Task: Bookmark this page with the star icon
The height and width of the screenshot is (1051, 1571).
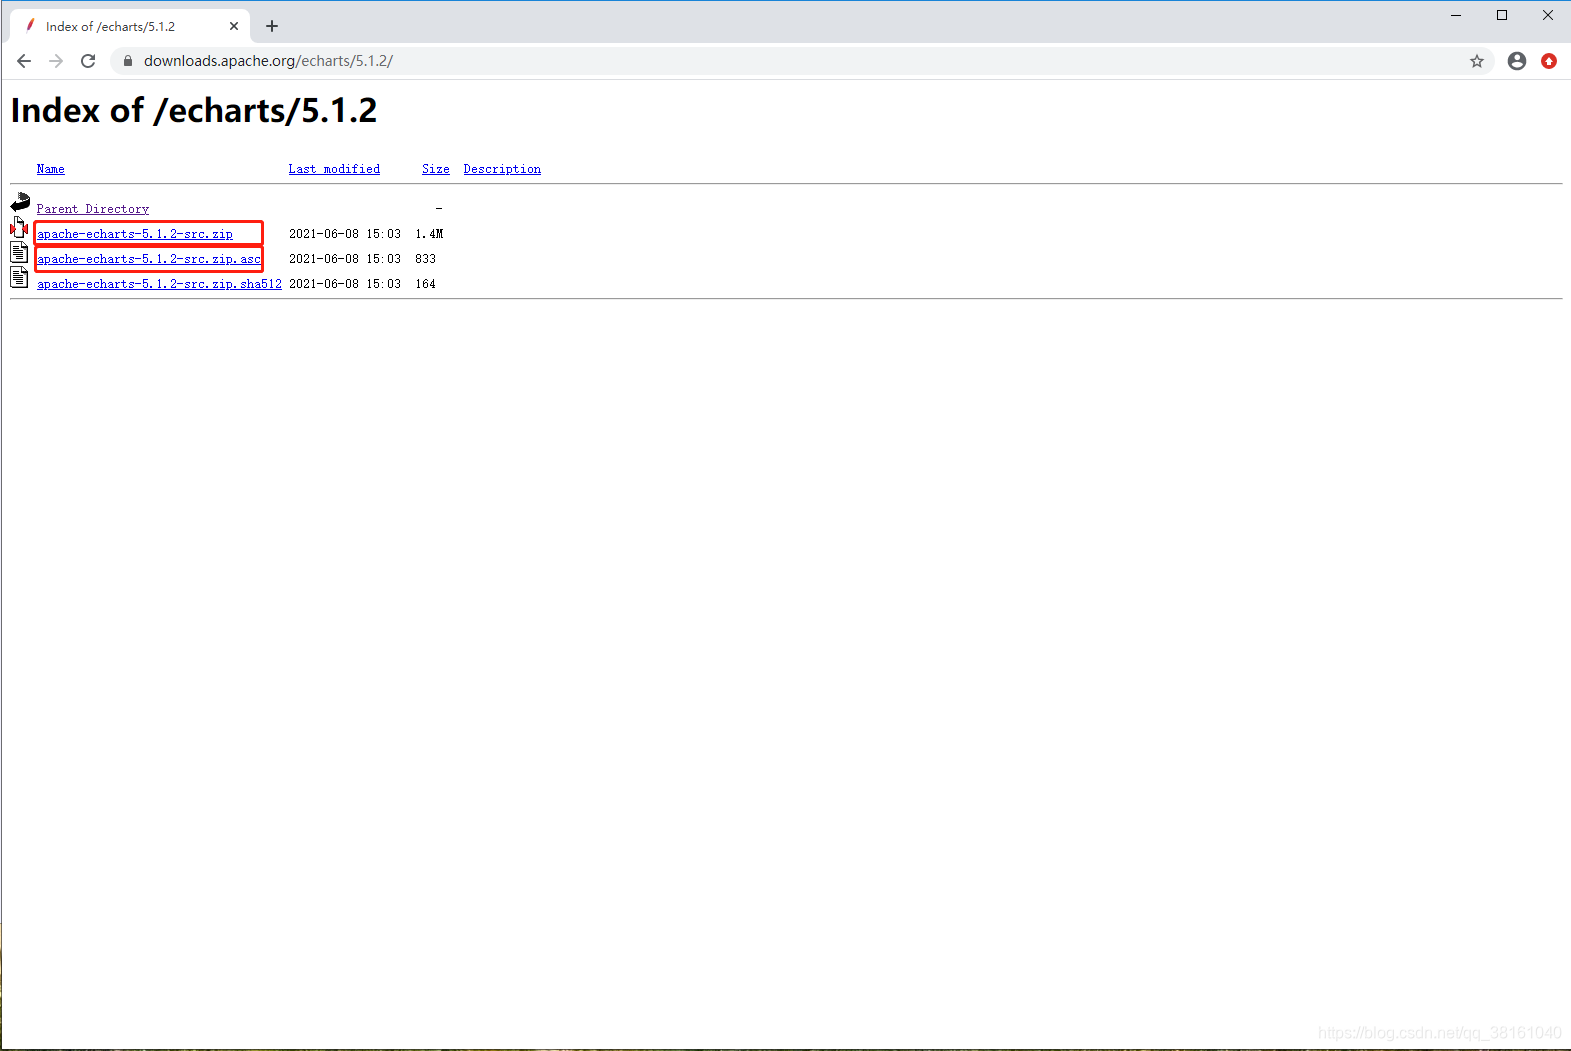Action: click(1476, 61)
